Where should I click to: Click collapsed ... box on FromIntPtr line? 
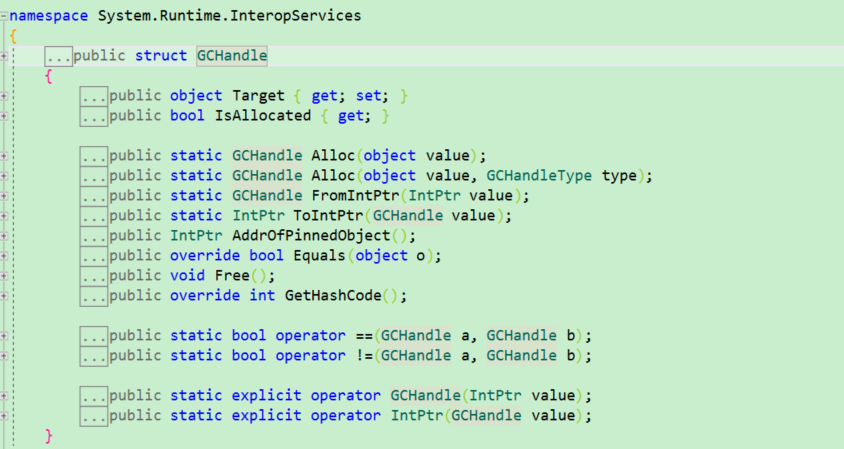94,196
